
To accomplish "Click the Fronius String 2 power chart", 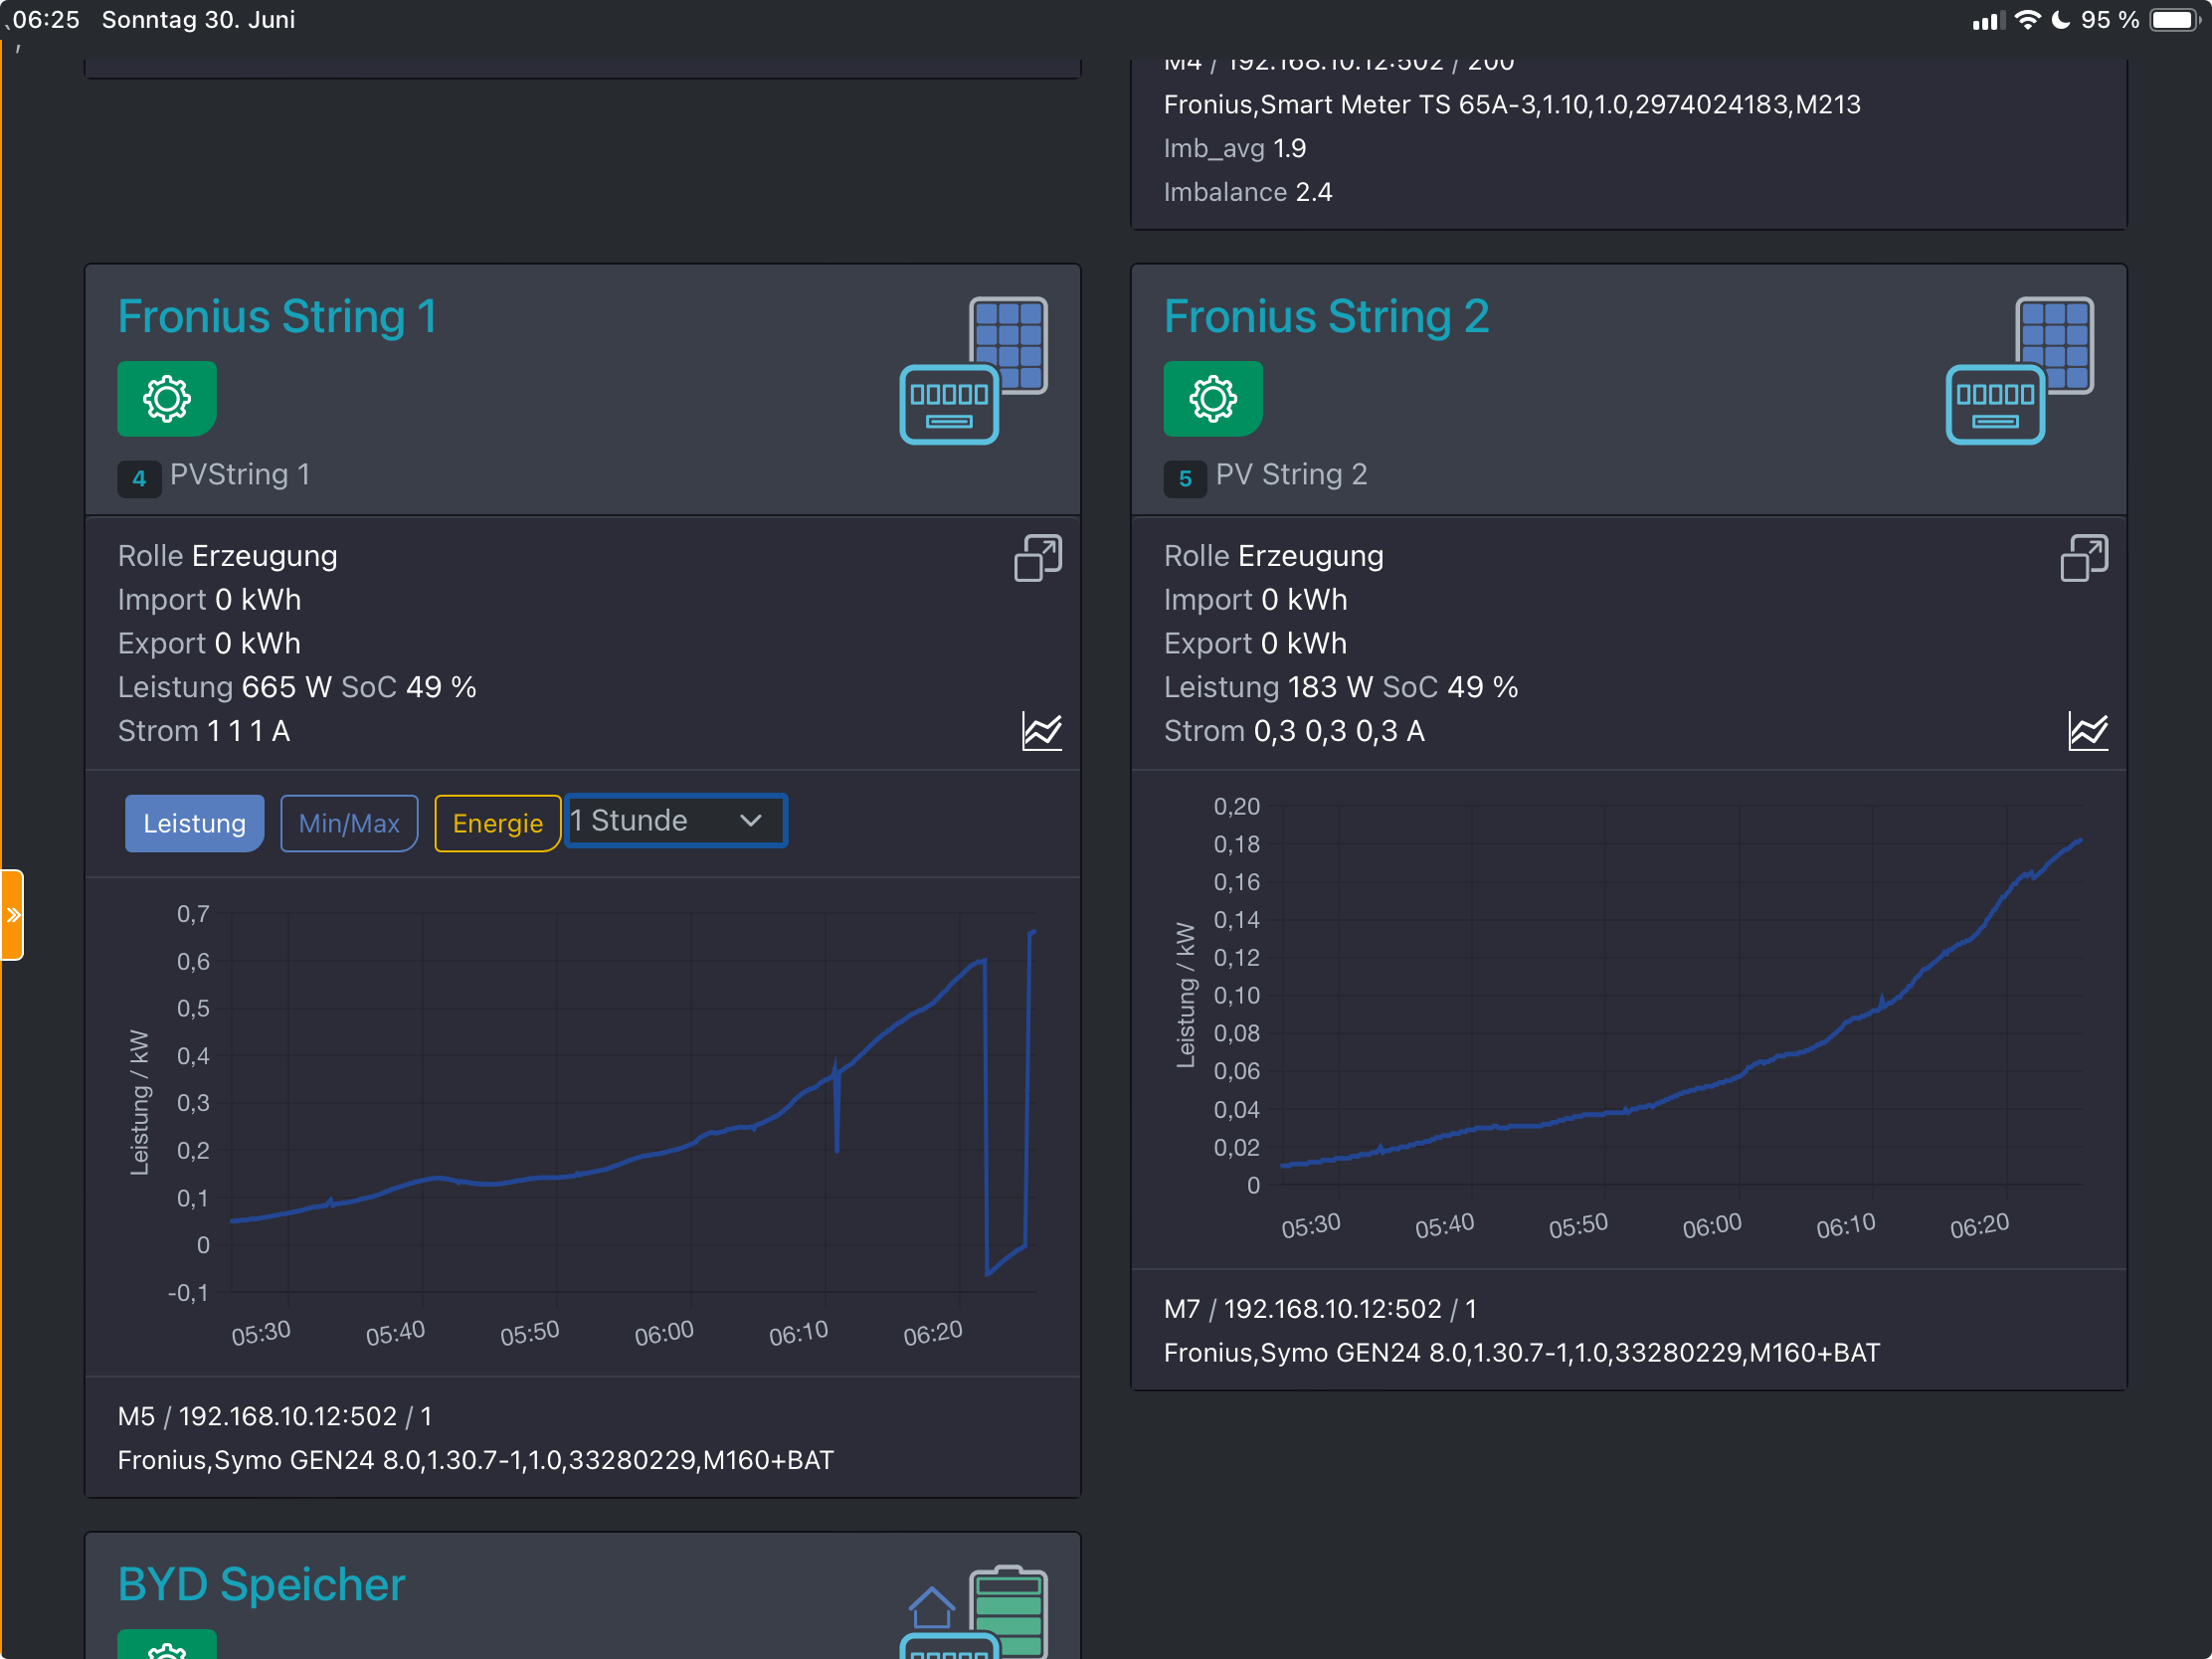I will [x=1629, y=1018].
